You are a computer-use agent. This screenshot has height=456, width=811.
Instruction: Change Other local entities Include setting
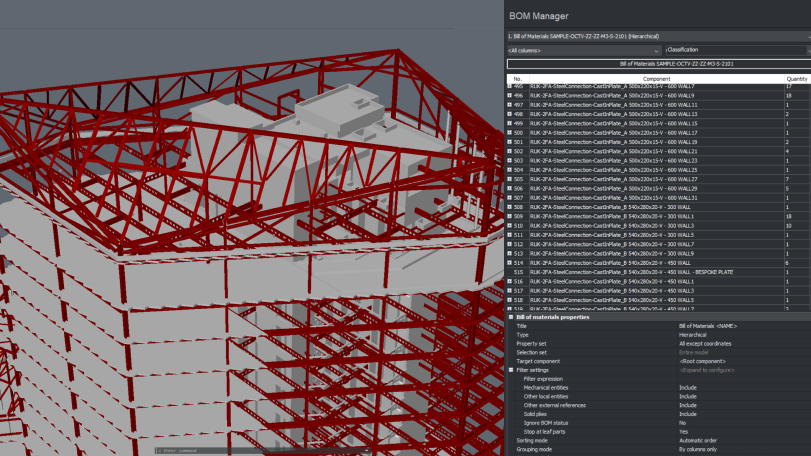(x=687, y=397)
